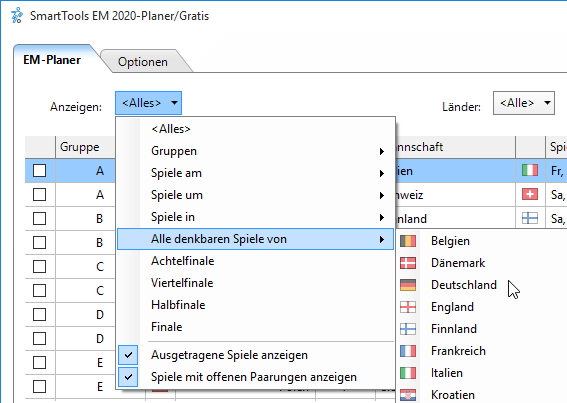Select the Dänemark flag icon

tap(408, 263)
